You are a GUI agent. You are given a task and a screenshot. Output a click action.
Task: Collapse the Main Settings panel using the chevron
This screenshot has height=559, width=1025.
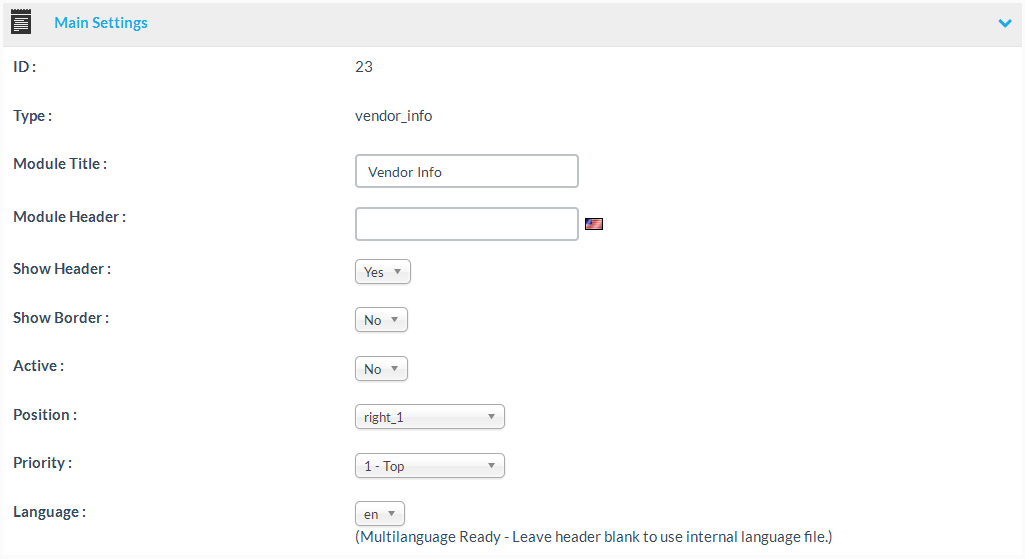pyautogui.click(x=1005, y=23)
